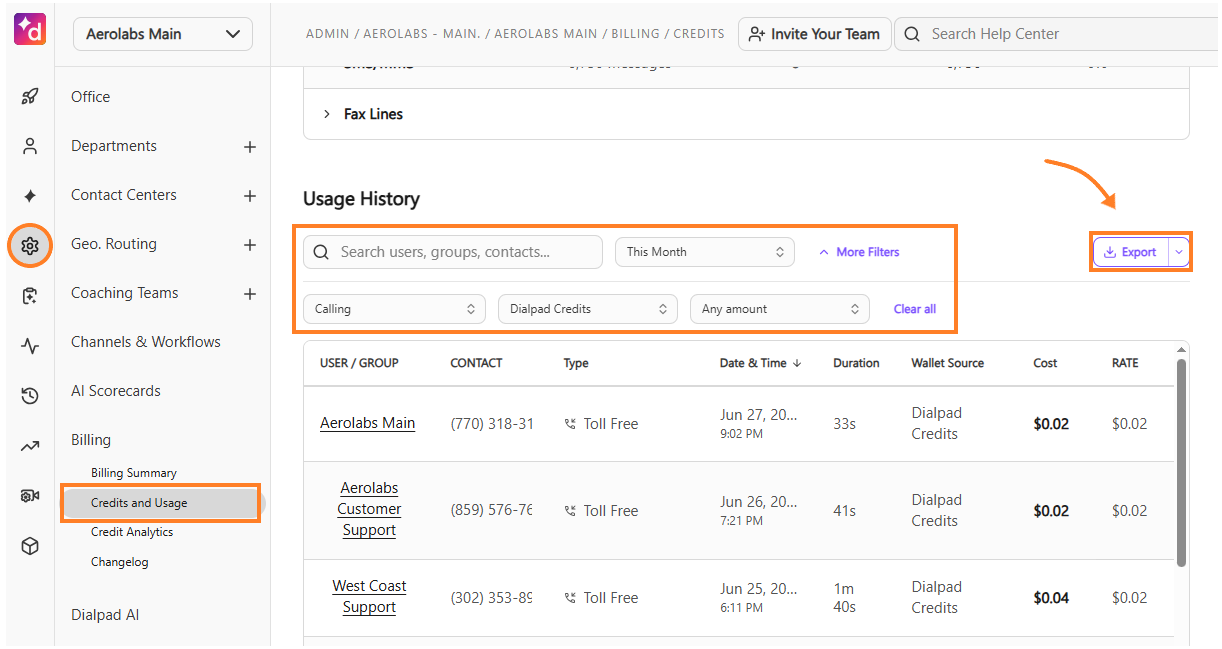Open the Contact Centers menu item

(124, 195)
